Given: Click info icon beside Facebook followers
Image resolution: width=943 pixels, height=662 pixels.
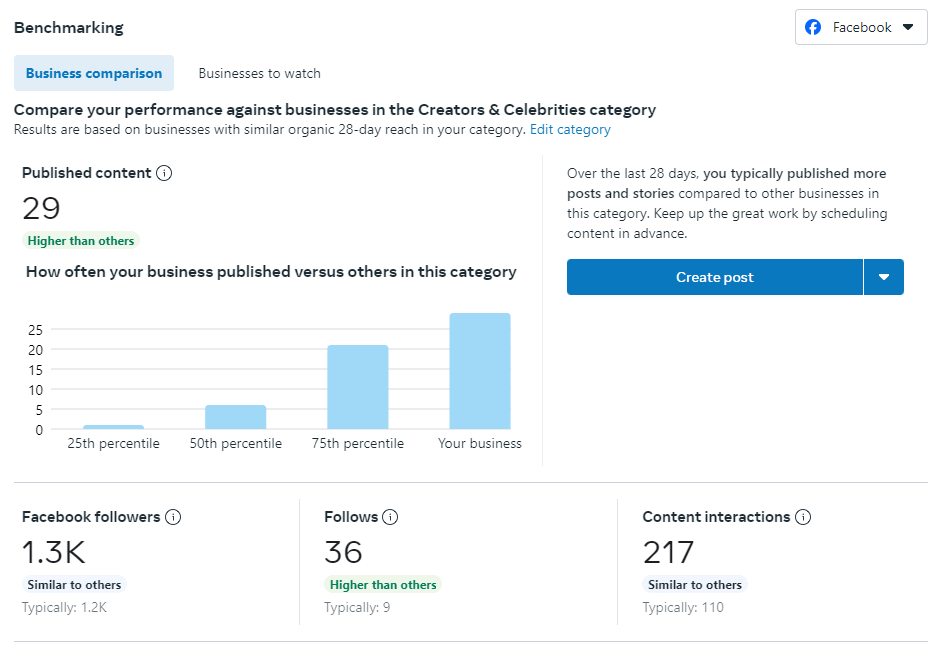Looking at the screenshot, I should (x=173, y=517).
